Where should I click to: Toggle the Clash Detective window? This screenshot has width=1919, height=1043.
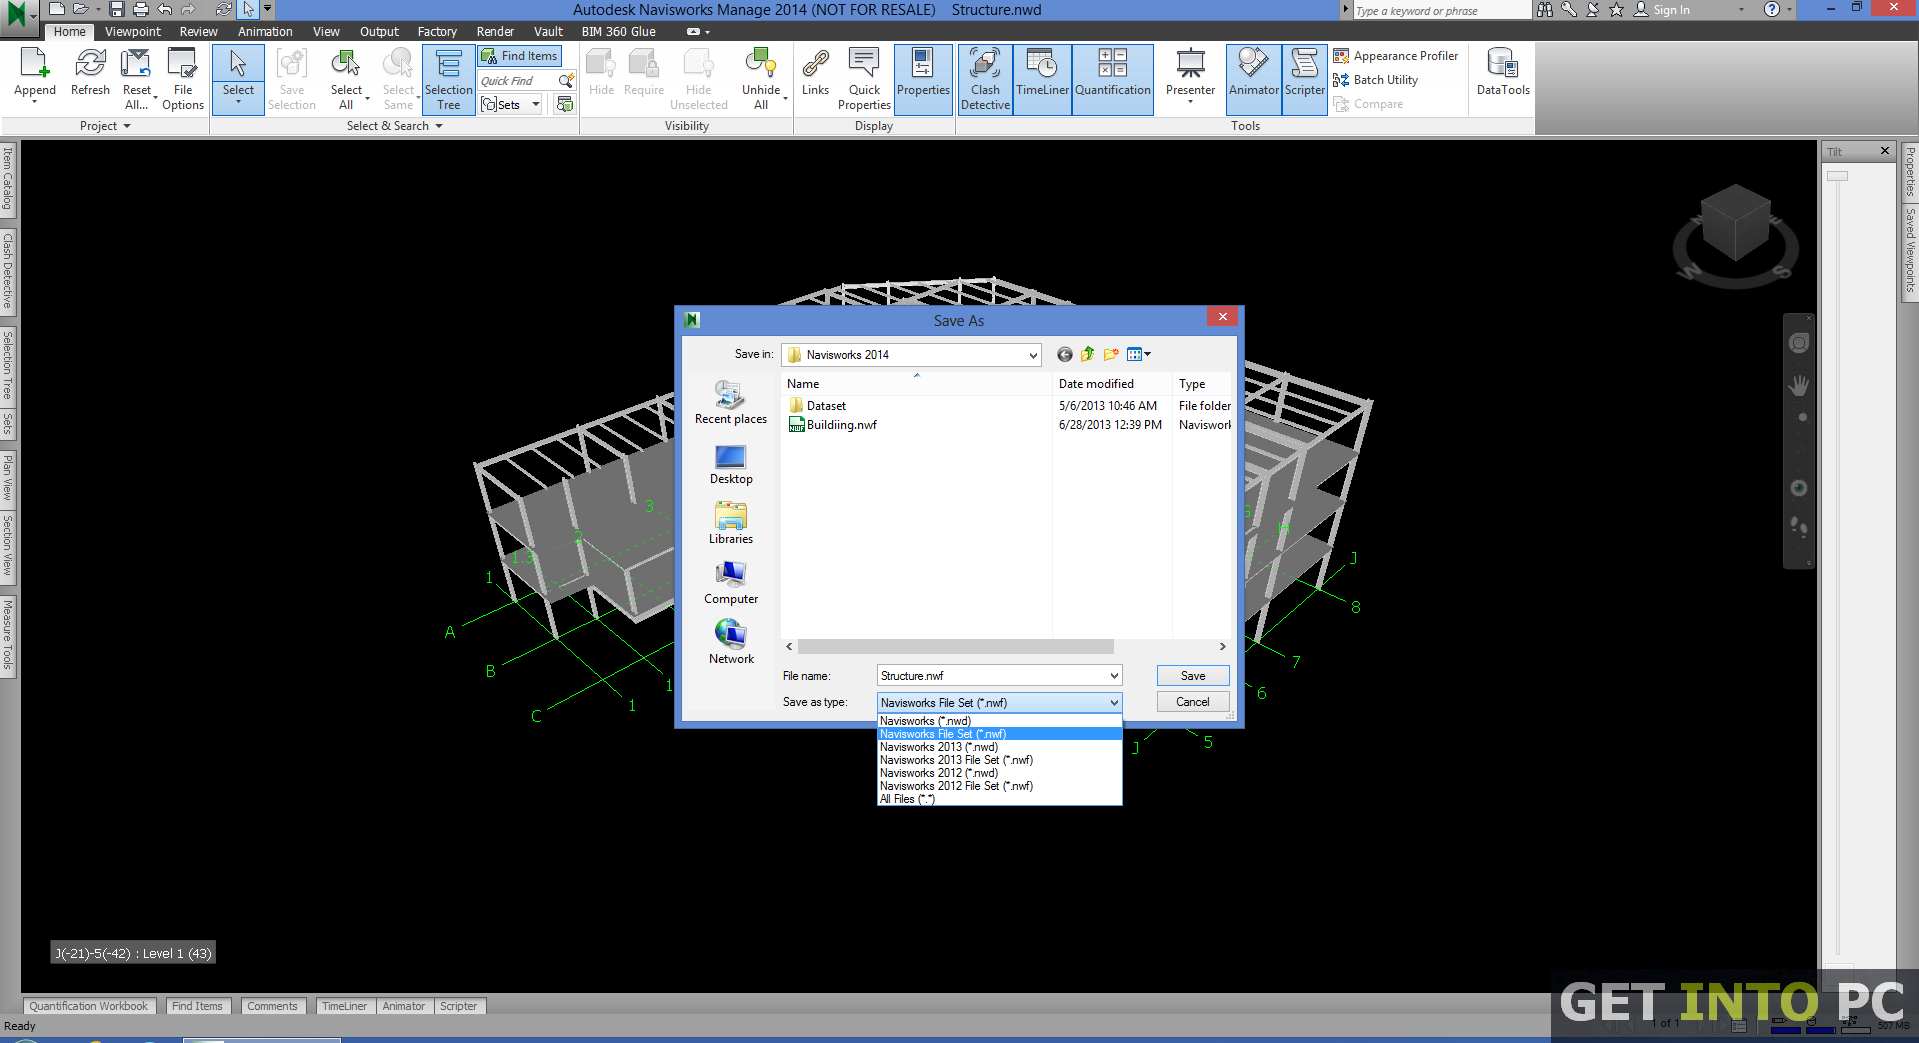click(x=985, y=79)
